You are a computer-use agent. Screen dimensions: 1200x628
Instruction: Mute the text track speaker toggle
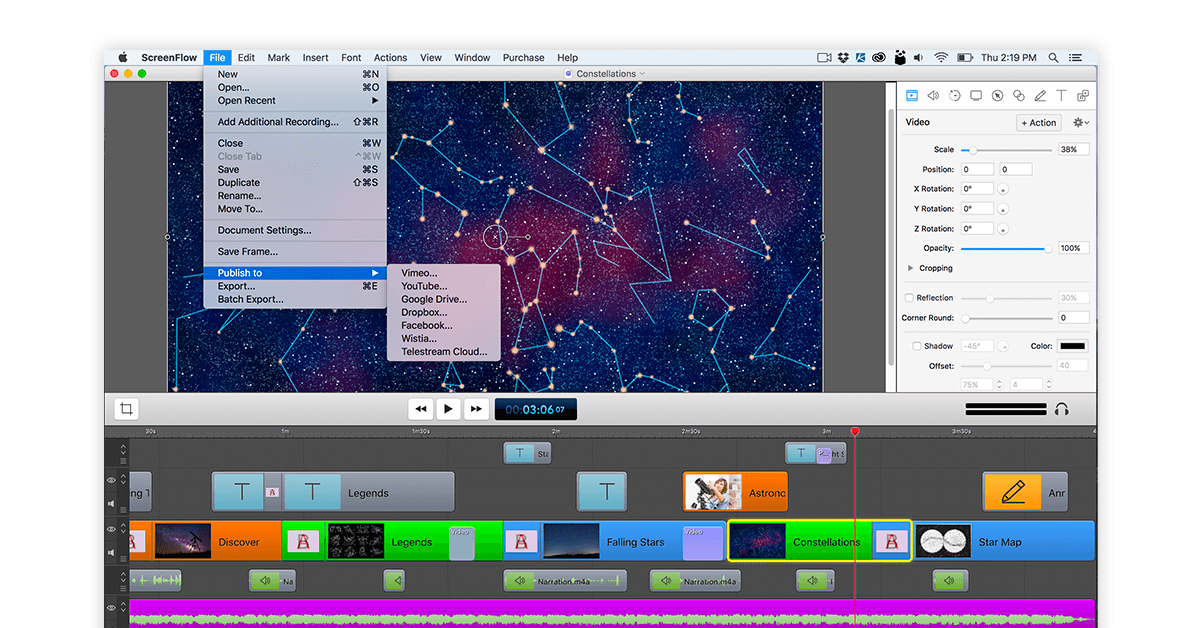(111, 503)
